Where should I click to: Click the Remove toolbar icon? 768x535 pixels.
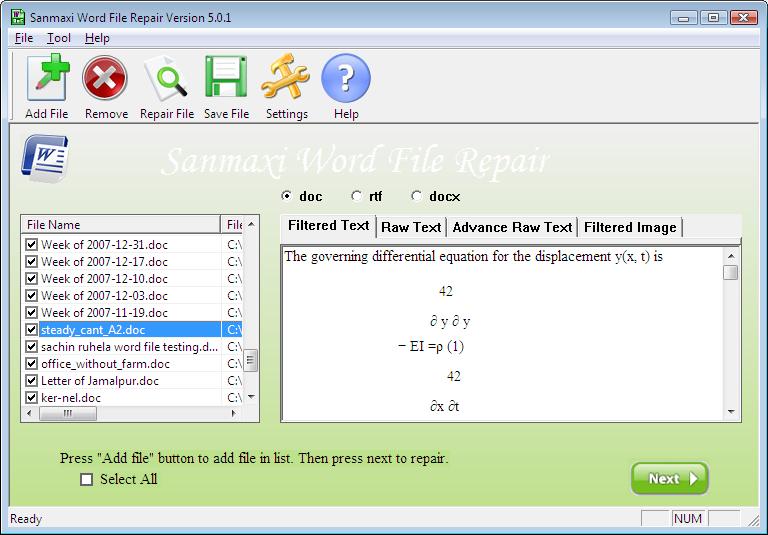105,78
